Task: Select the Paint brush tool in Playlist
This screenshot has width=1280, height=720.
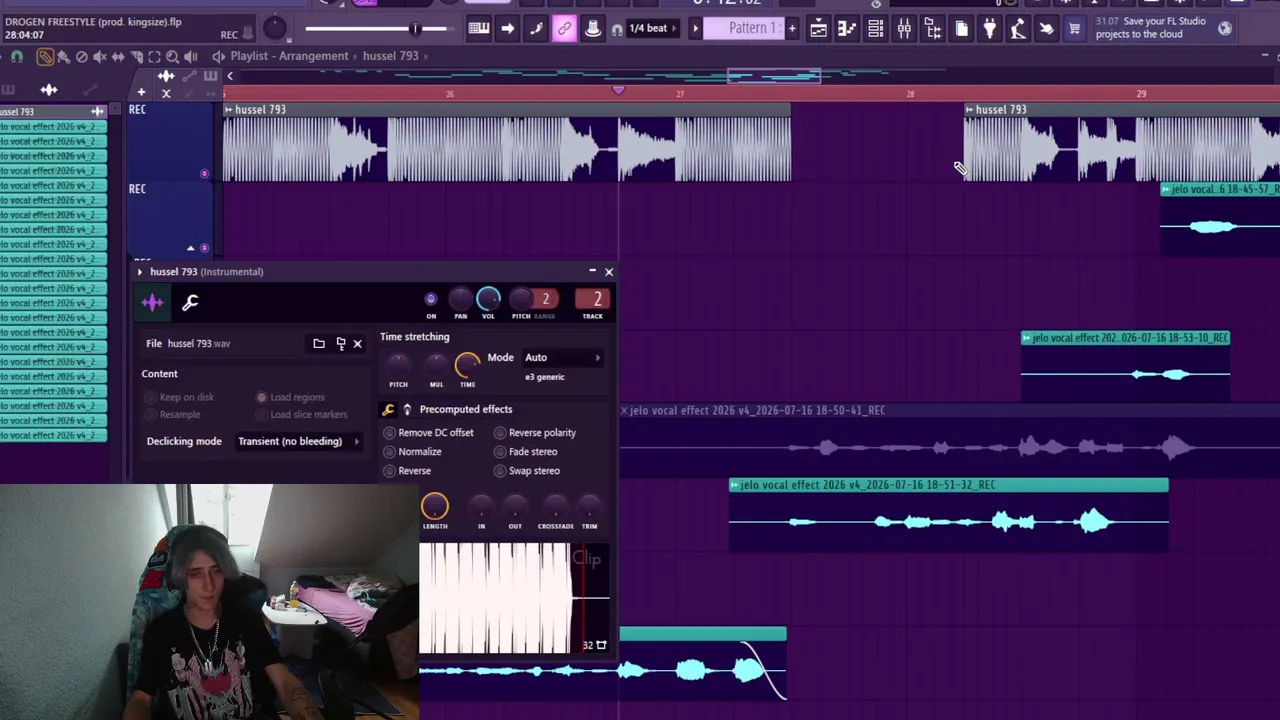Action: [63, 57]
